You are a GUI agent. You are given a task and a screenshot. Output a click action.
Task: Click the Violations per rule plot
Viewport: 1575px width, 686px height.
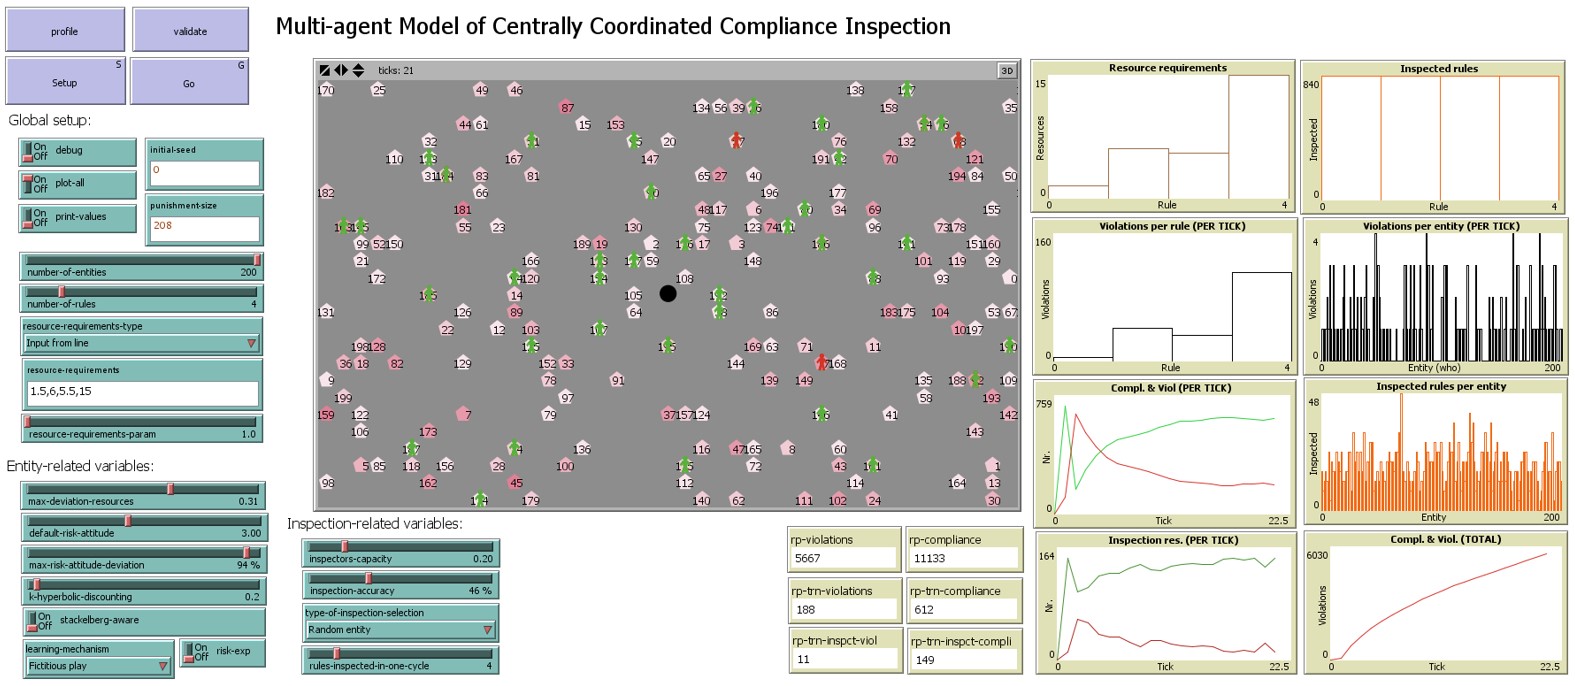tap(1165, 297)
